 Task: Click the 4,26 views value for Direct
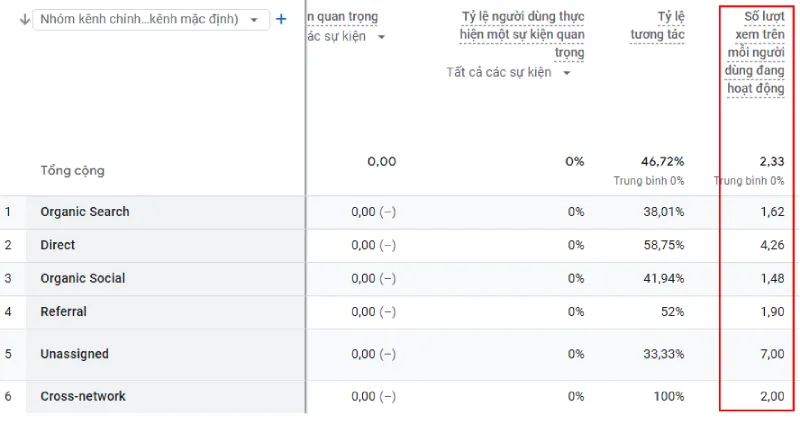click(770, 245)
